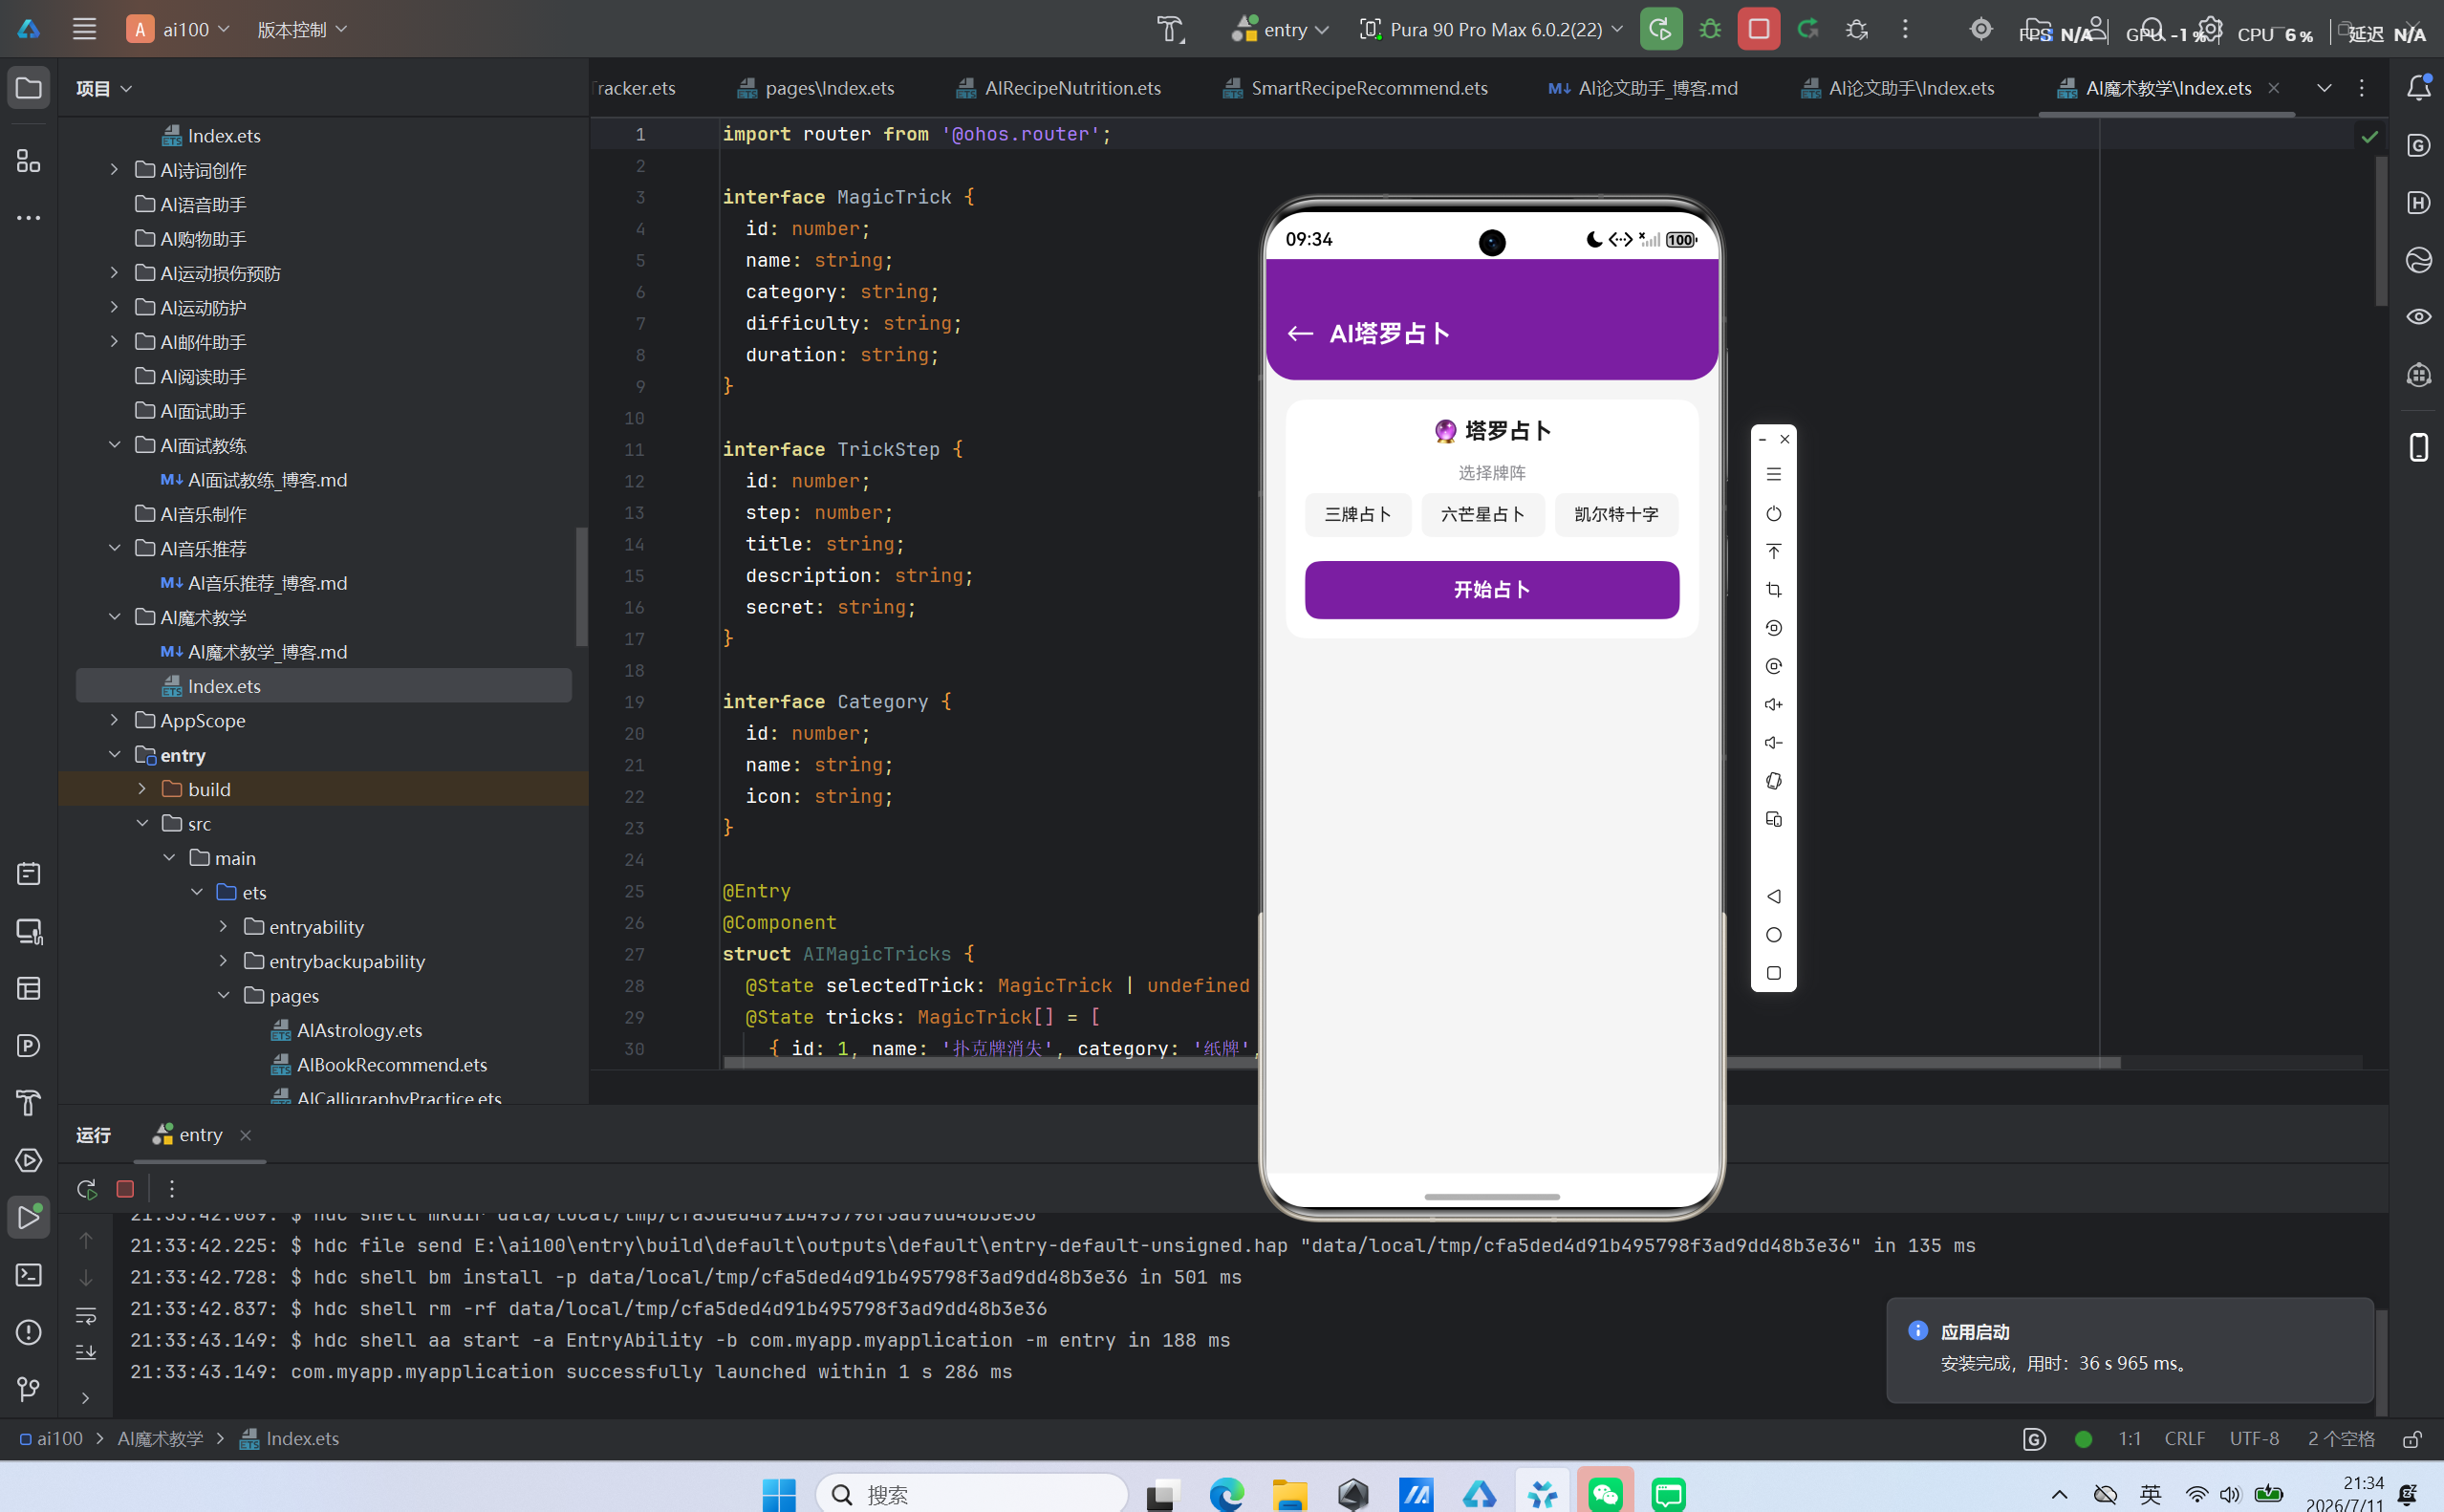The image size is (2444, 1512).
Task: Show hidden editor tabs list chevron
Action: pos(2324,88)
